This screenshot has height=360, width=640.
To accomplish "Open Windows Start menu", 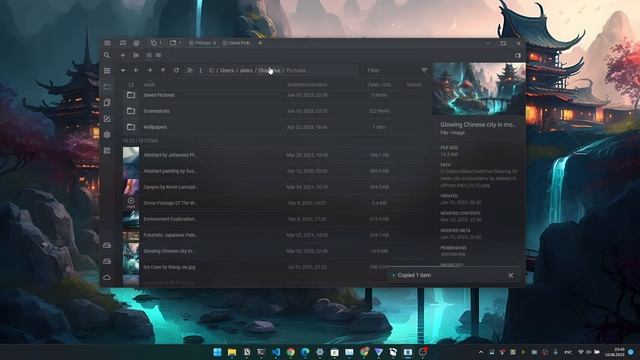I will tap(217, 352).
